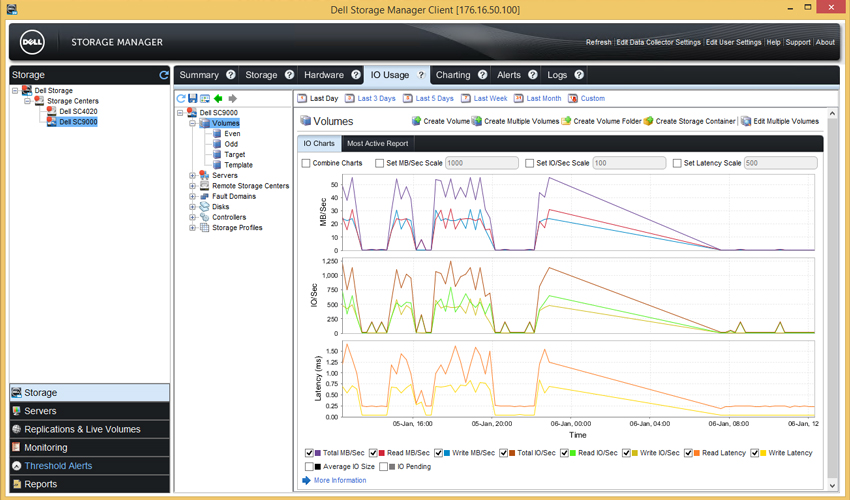The width and height of the screenshot is (850, 500).
Task: Open help for the Summary tab
Action: [x=230, y=75]
